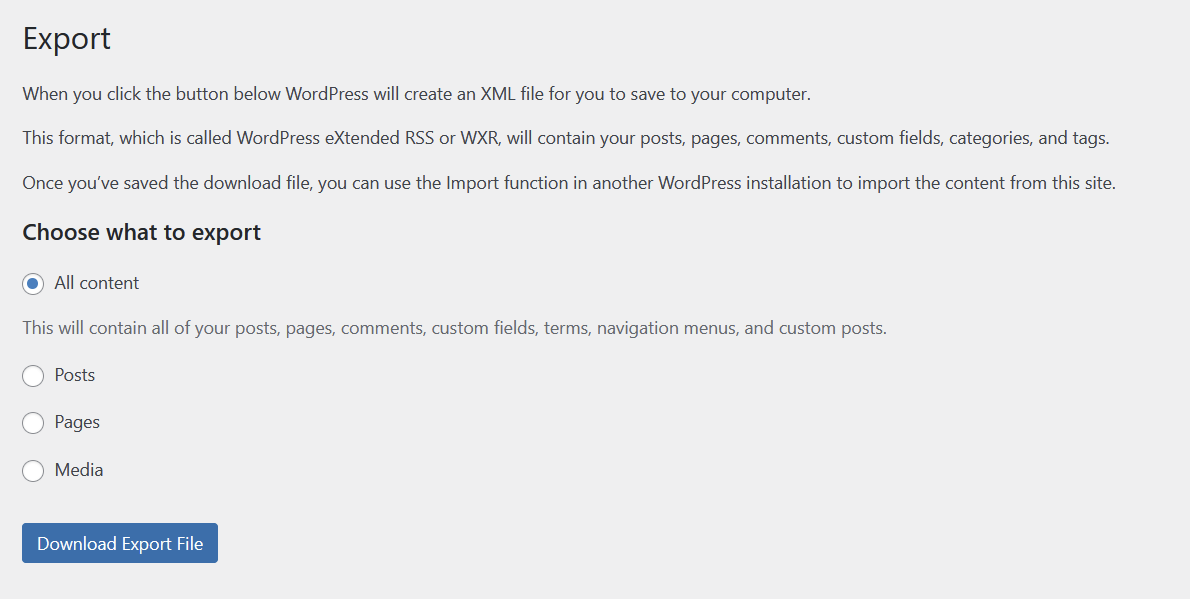Click "custom fields, categories, and tags" text

pos(972,139)
